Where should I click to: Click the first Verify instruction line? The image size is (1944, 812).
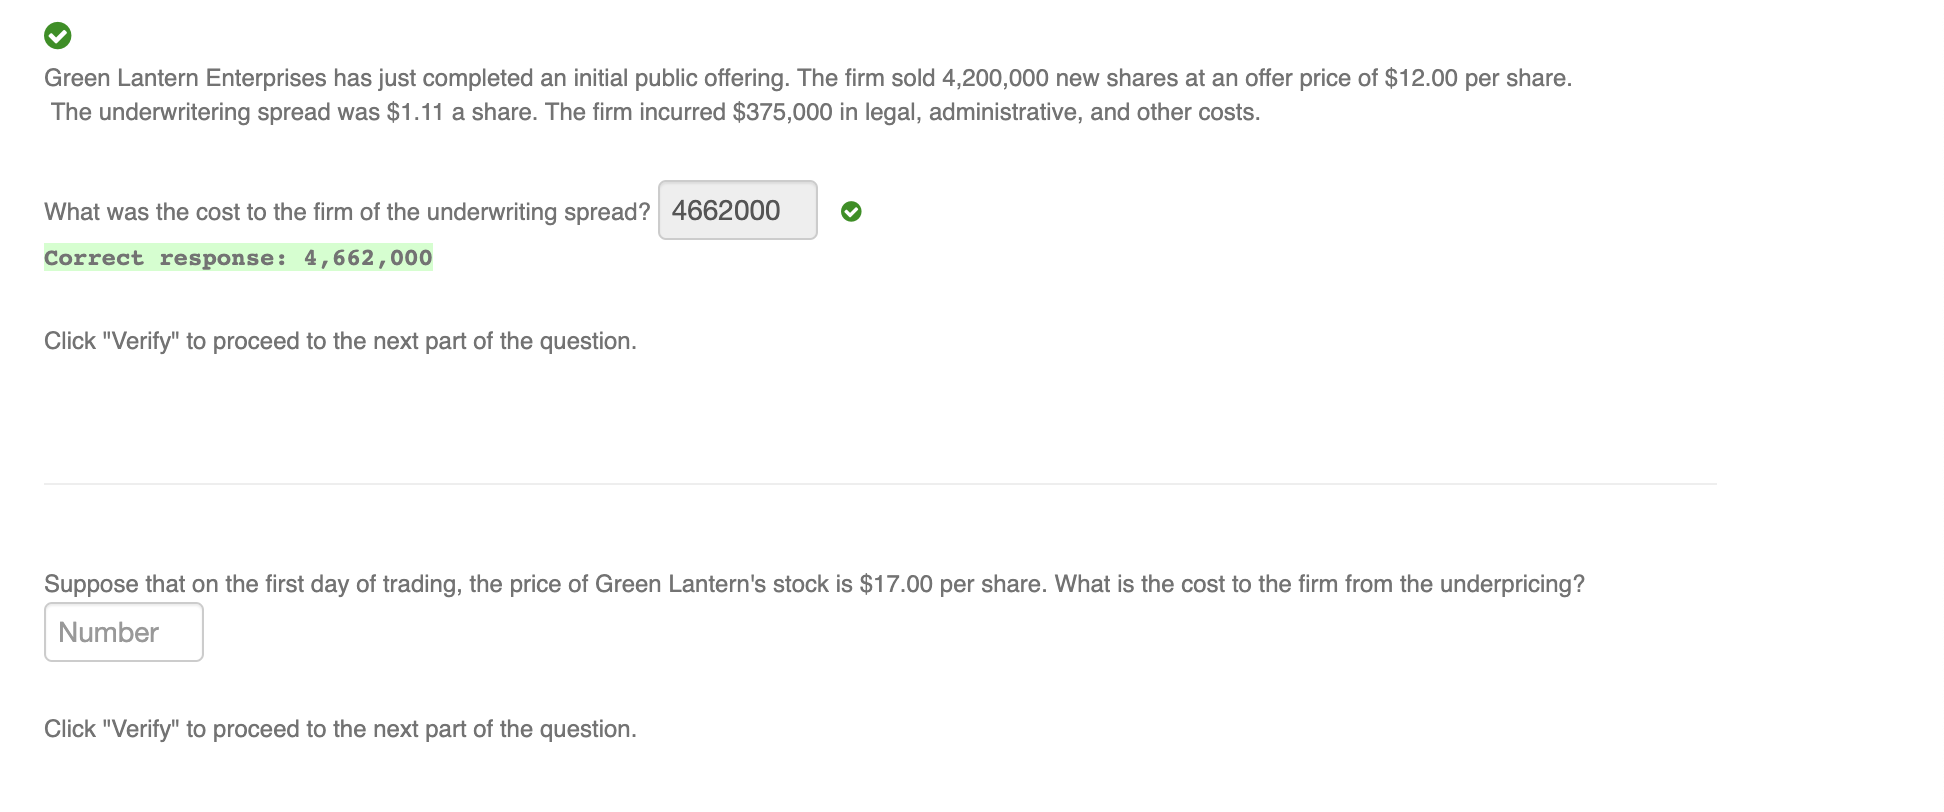[x=339, y=340]
